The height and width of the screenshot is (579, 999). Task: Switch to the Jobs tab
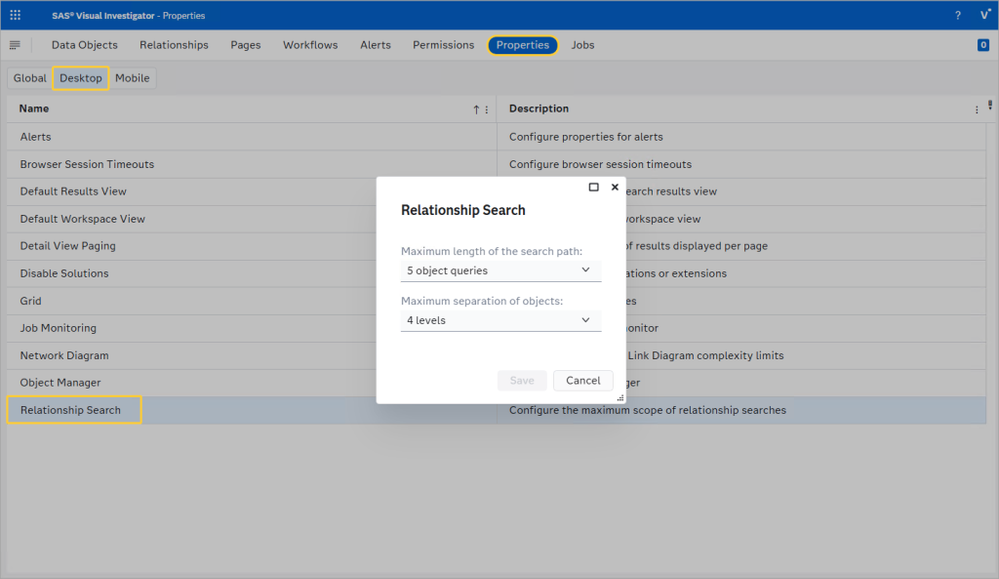[582, 45]
